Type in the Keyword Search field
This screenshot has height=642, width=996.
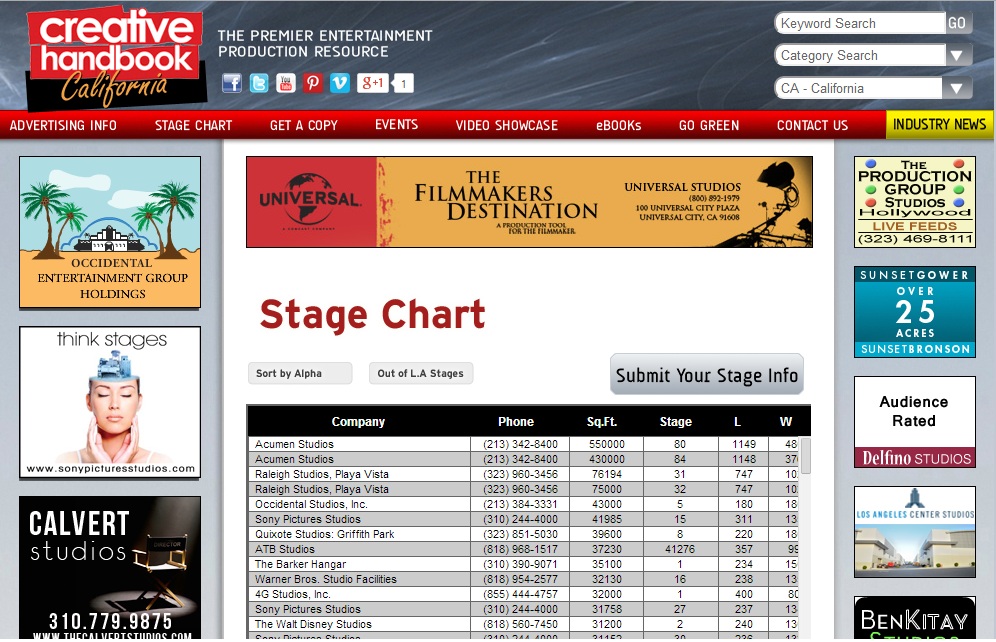[x=858, y=23]
